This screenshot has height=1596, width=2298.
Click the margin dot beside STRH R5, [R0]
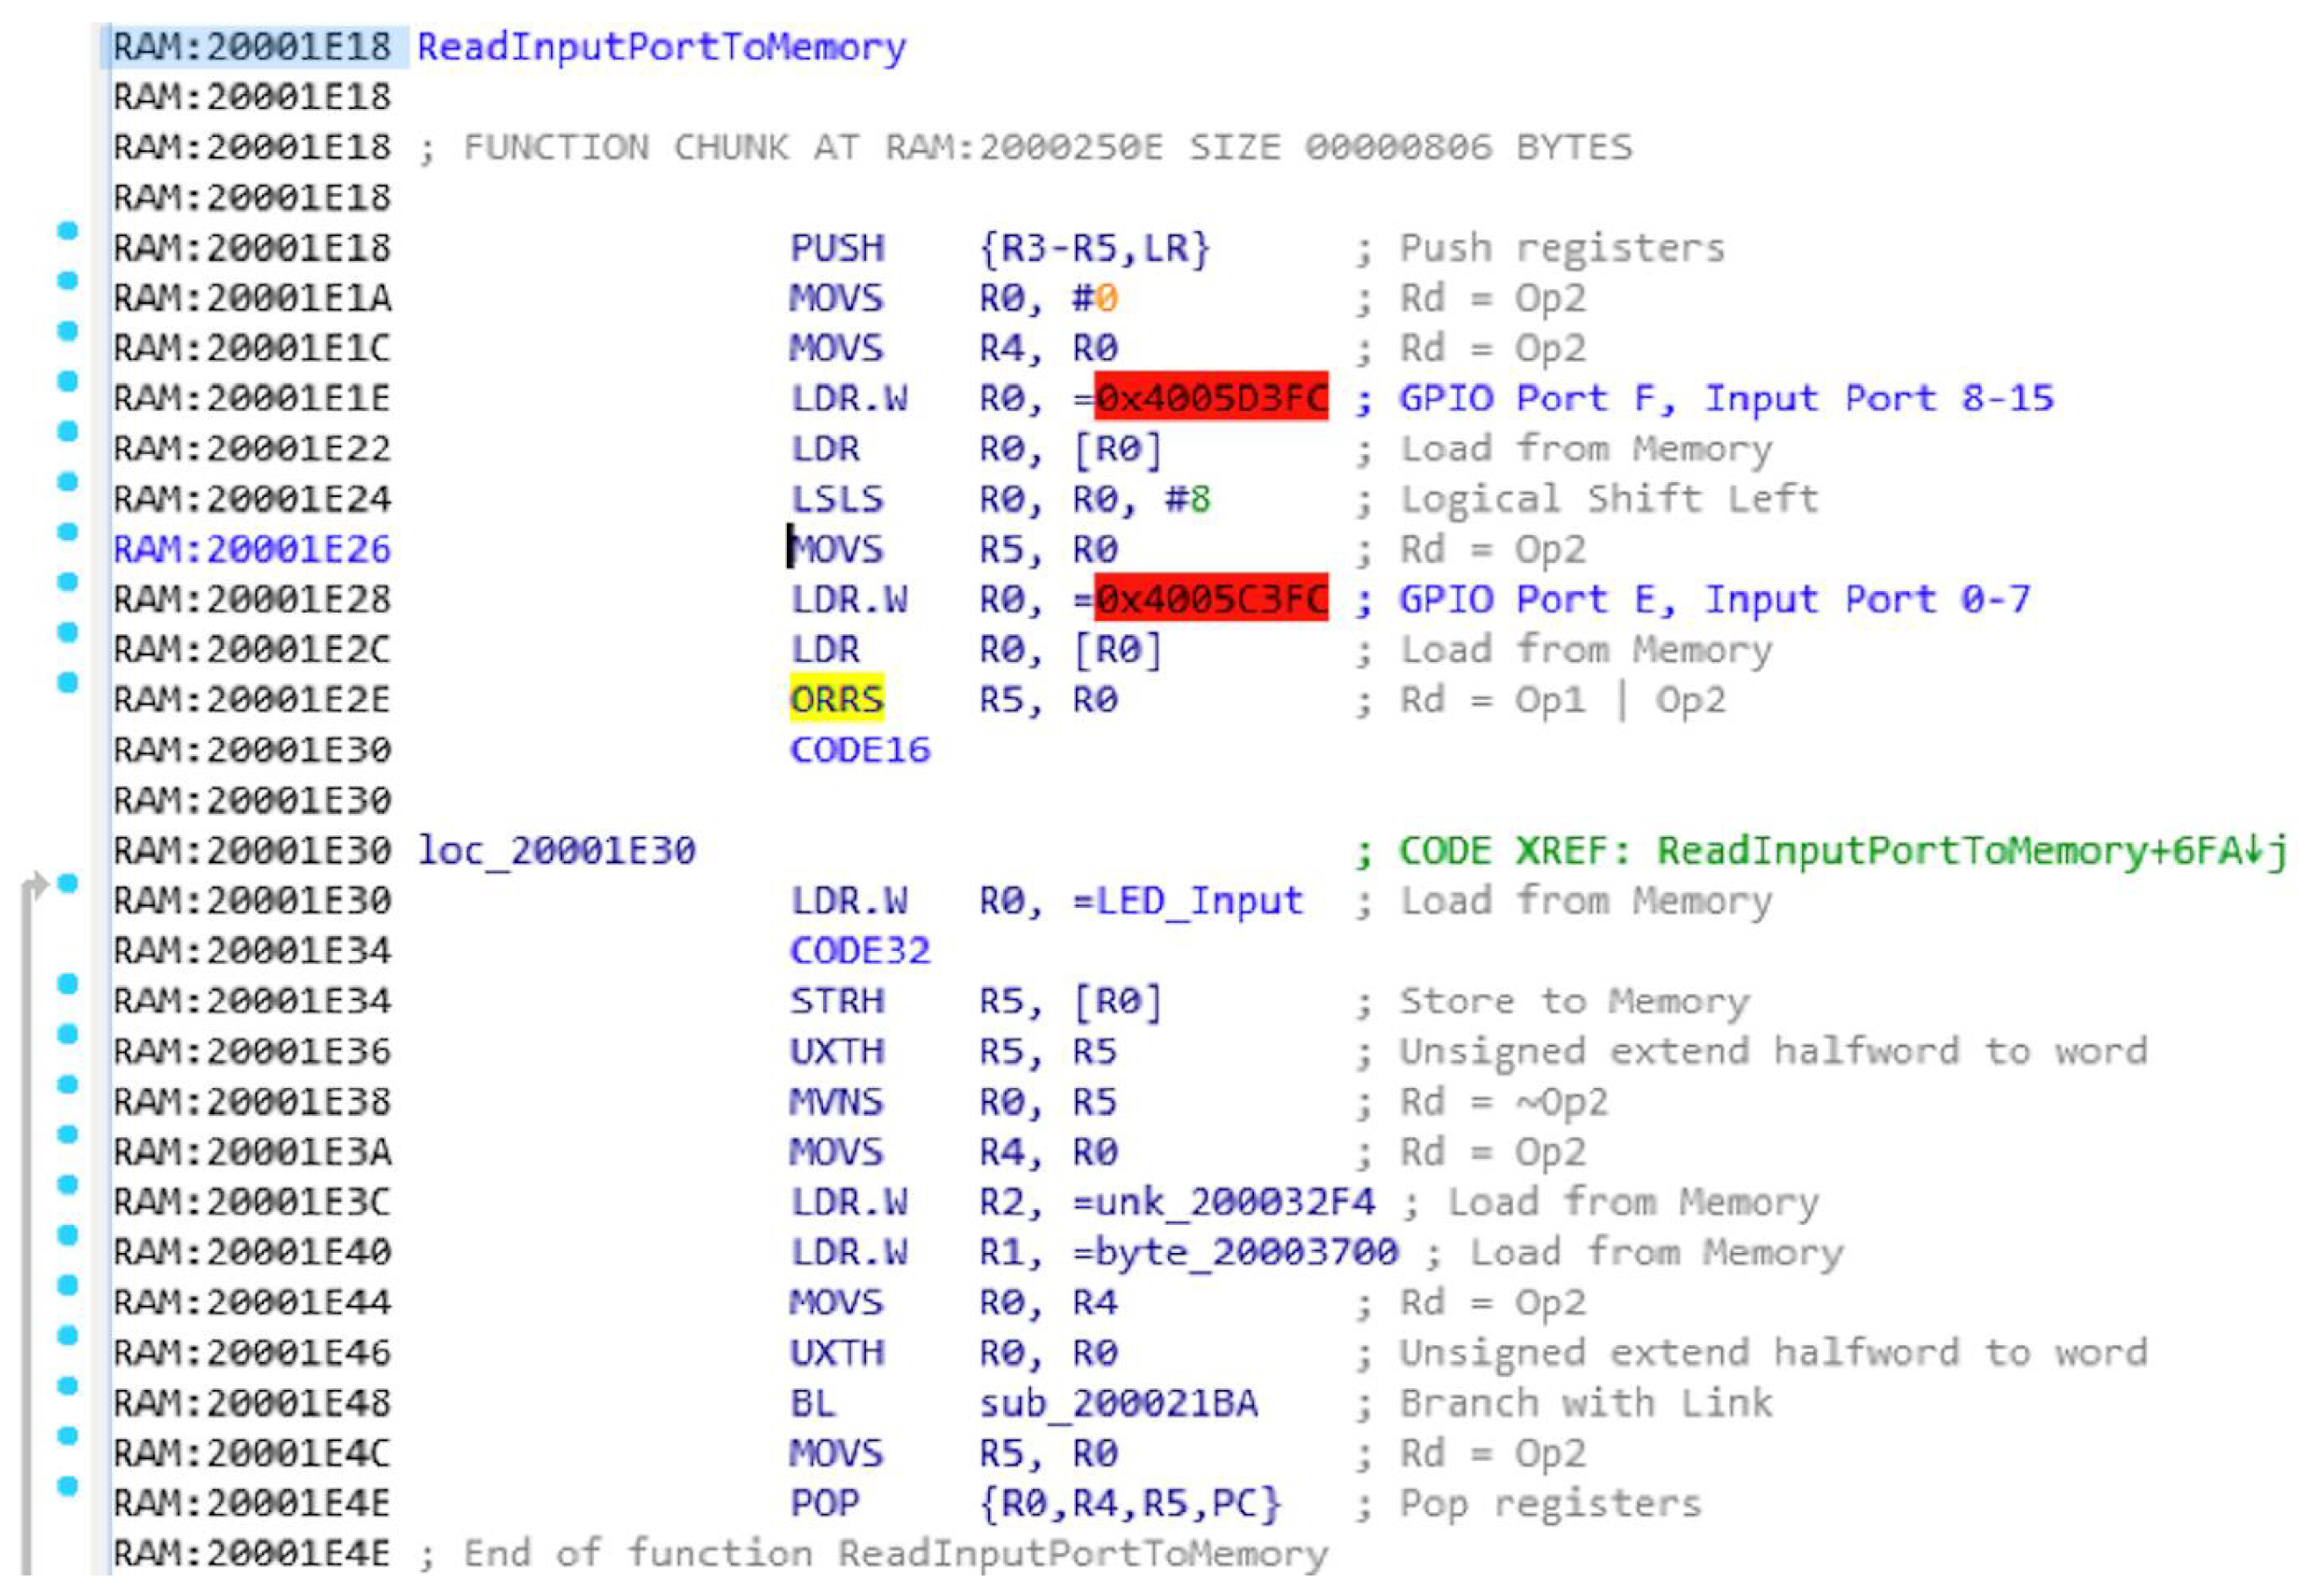[67, 984]
